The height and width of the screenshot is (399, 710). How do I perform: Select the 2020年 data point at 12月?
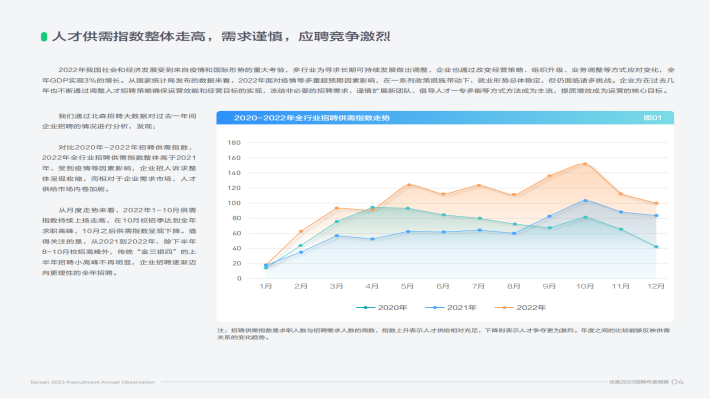(x=656, y=247)
